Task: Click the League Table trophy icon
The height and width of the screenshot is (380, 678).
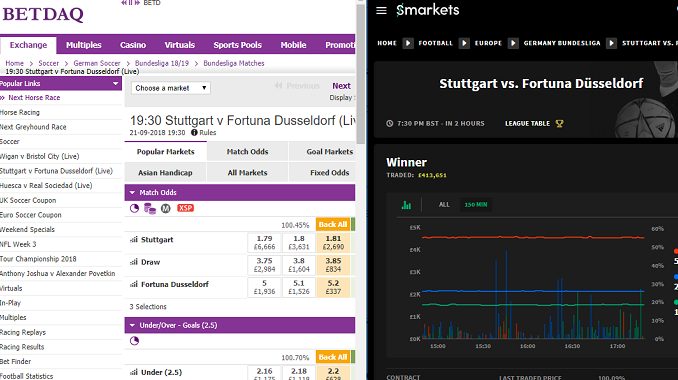Action: tap(559, 124)
